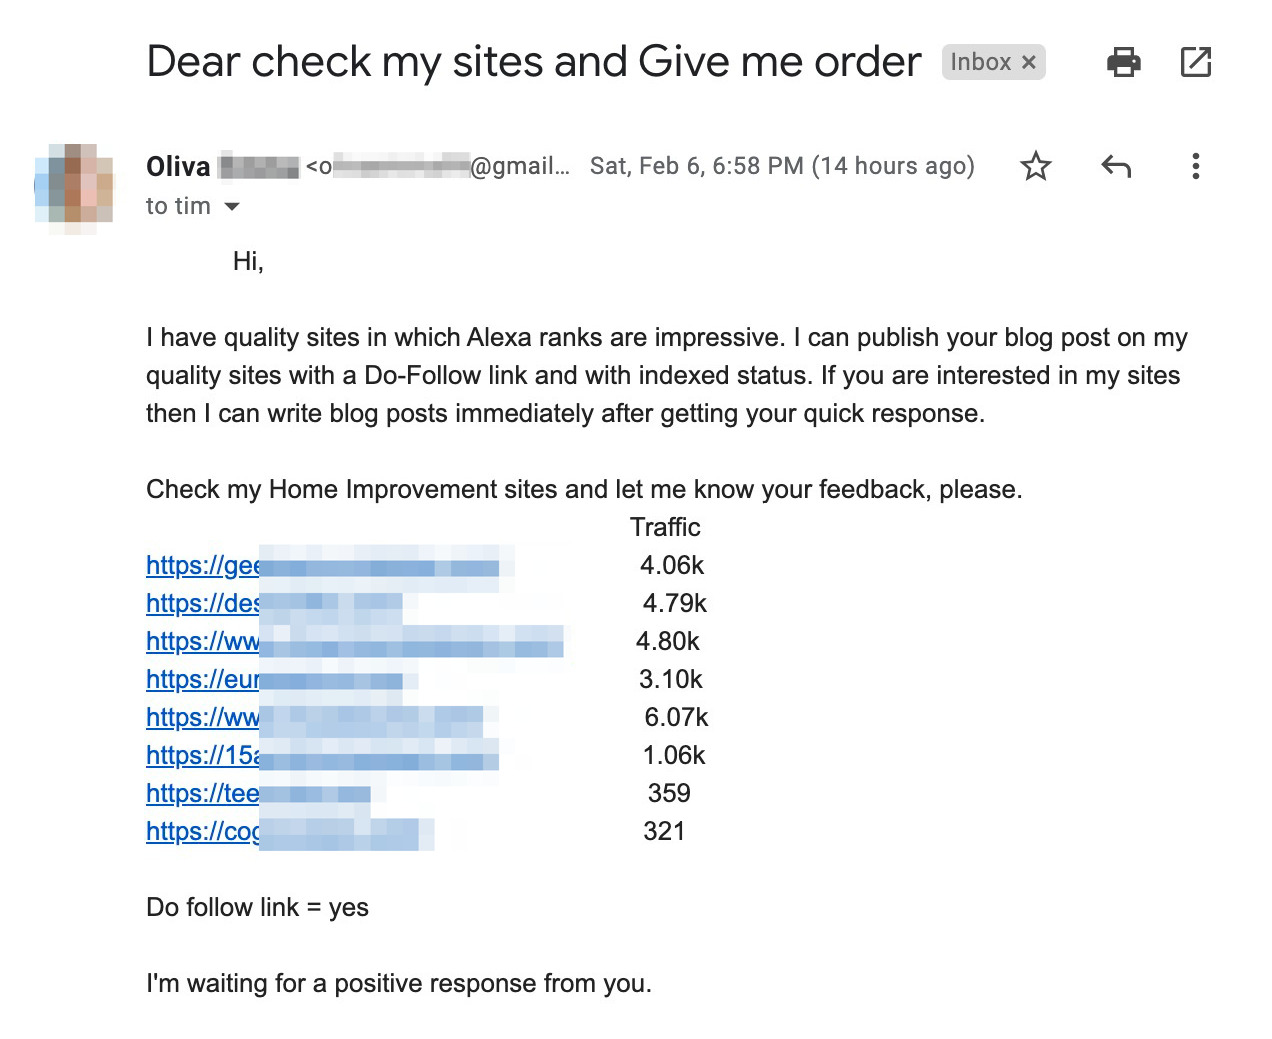Click the sender's profile picture
Screen dimensions: 1272x1039
(x=73, y=187)
